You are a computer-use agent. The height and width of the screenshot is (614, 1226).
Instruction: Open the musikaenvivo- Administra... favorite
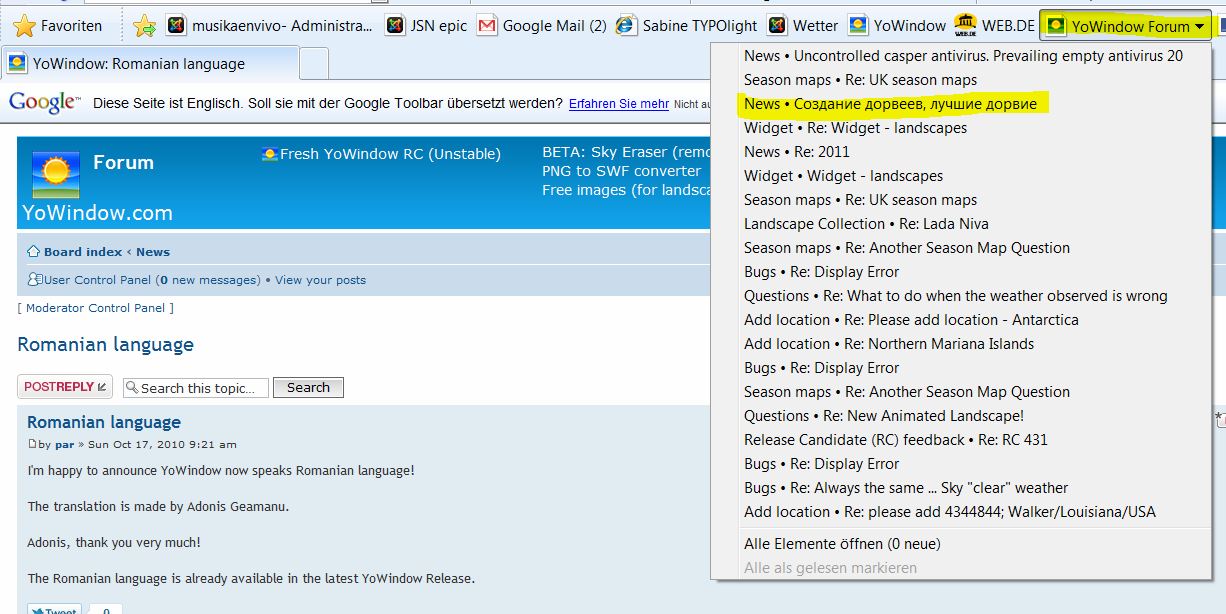[x=271, y=26]
